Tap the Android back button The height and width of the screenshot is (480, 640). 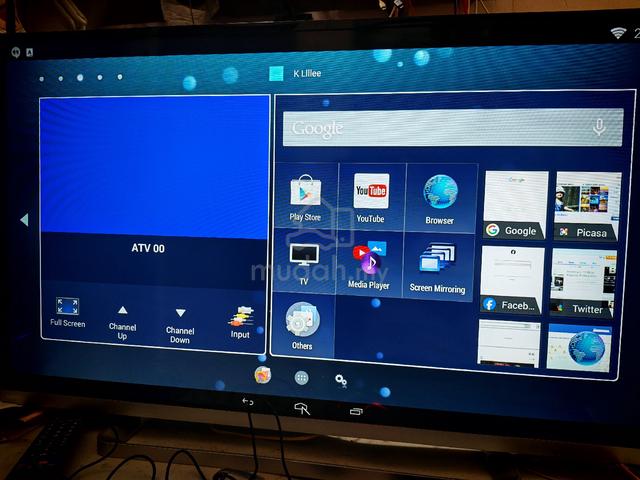247,402
